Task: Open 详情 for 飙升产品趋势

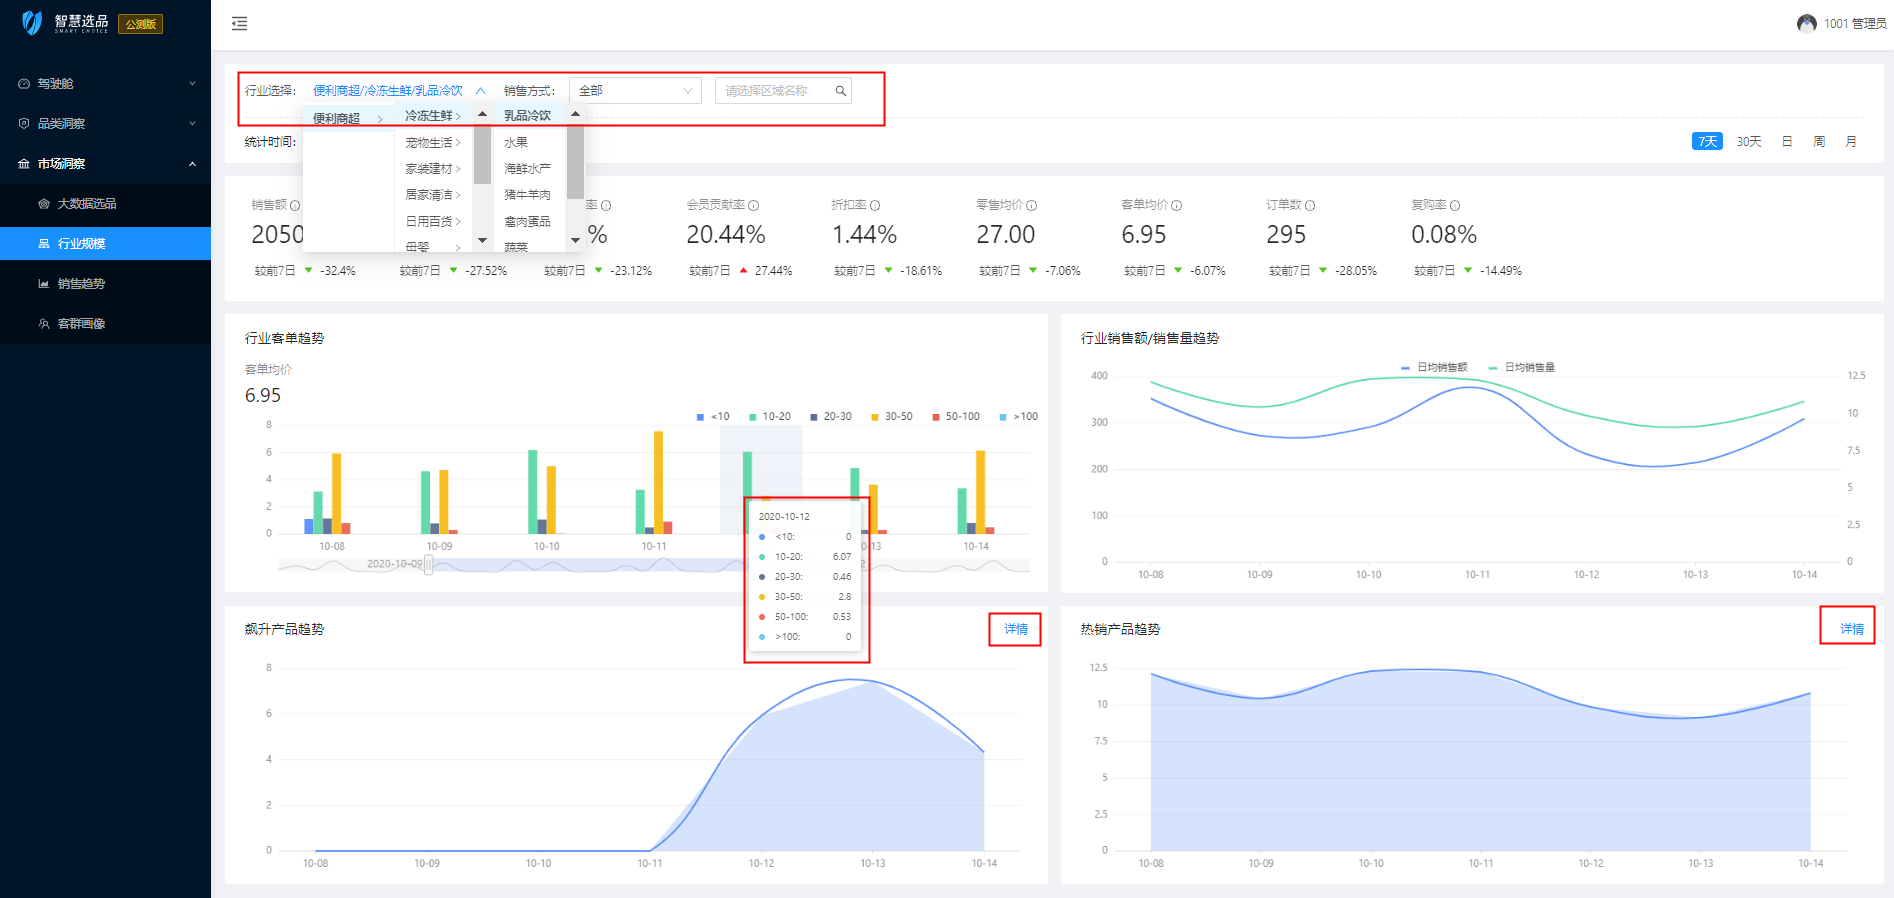Action: pyautogui.click(x=1015, y=629)
